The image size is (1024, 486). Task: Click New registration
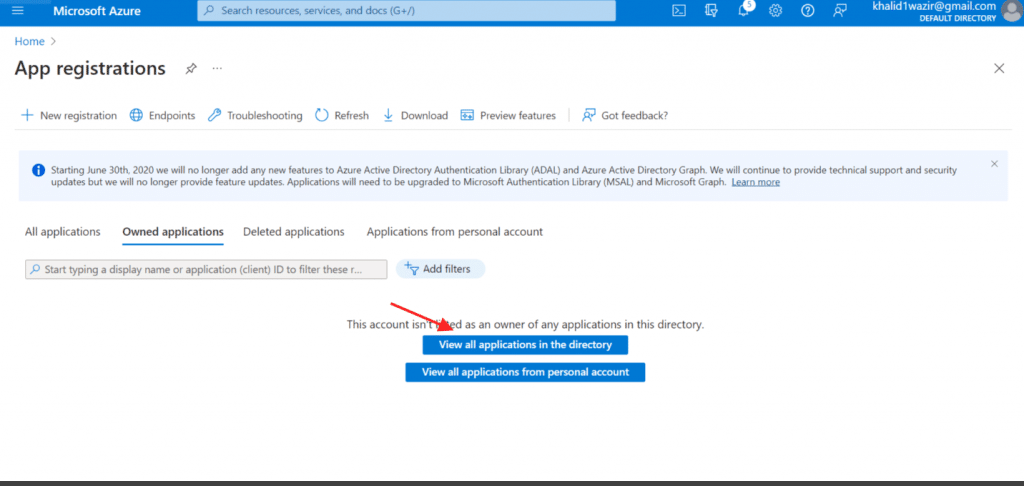(69, 116)
